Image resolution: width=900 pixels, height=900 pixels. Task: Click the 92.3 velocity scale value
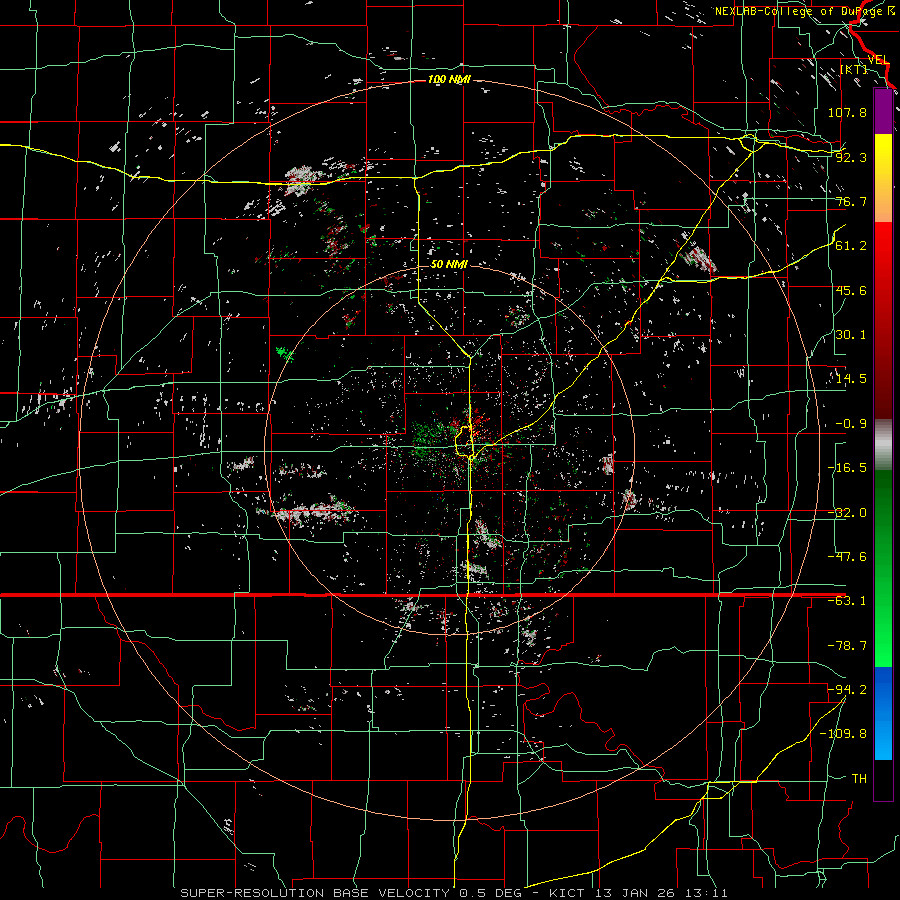[x=851, y=157]
